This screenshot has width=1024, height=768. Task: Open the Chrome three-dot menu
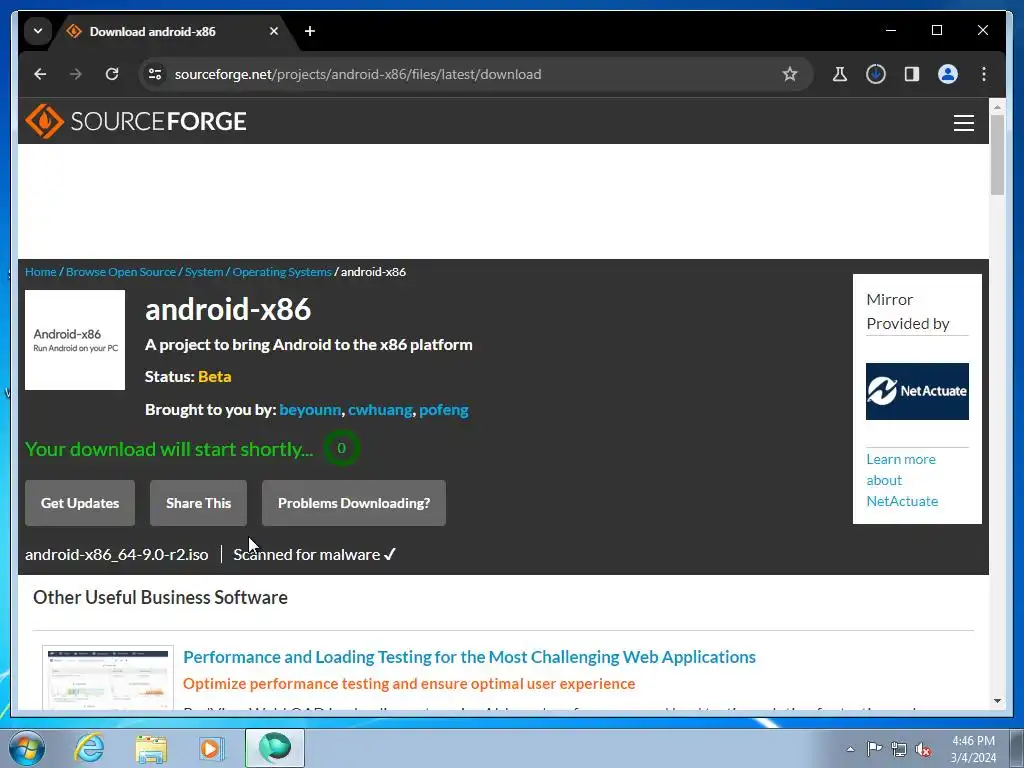984,74
